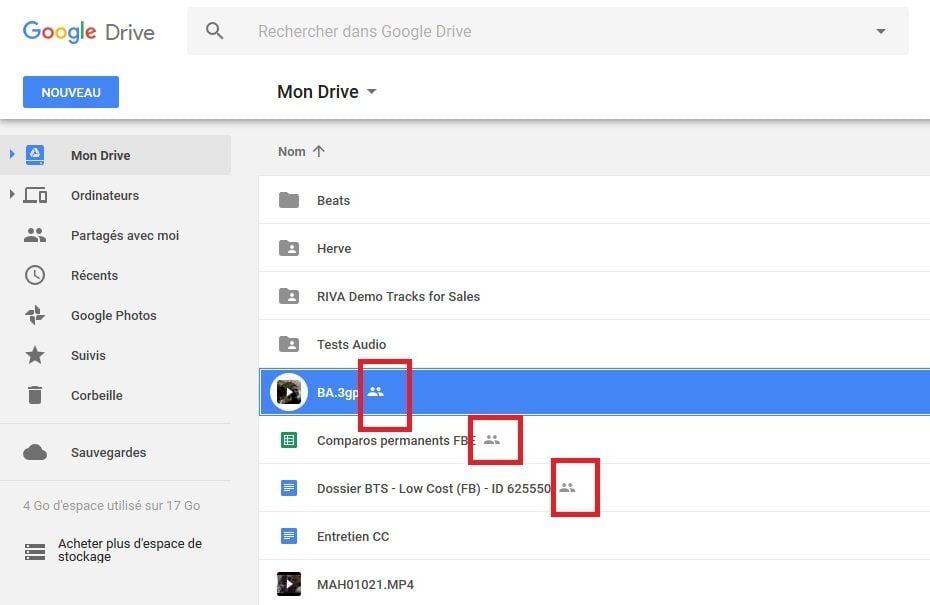
Task: Open the Corbeille trash icon
Action: (x=35, y=395)
